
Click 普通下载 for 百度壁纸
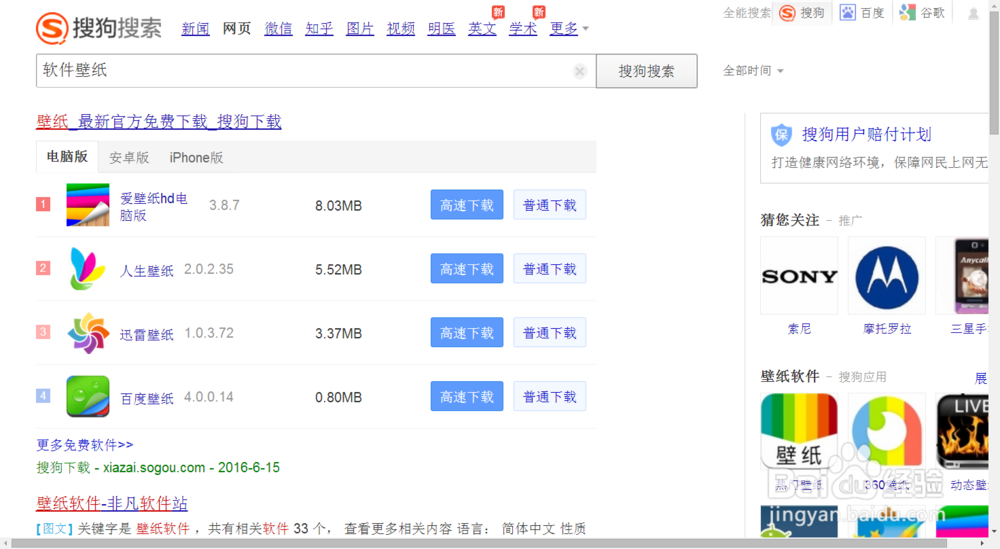coord(550,396)
